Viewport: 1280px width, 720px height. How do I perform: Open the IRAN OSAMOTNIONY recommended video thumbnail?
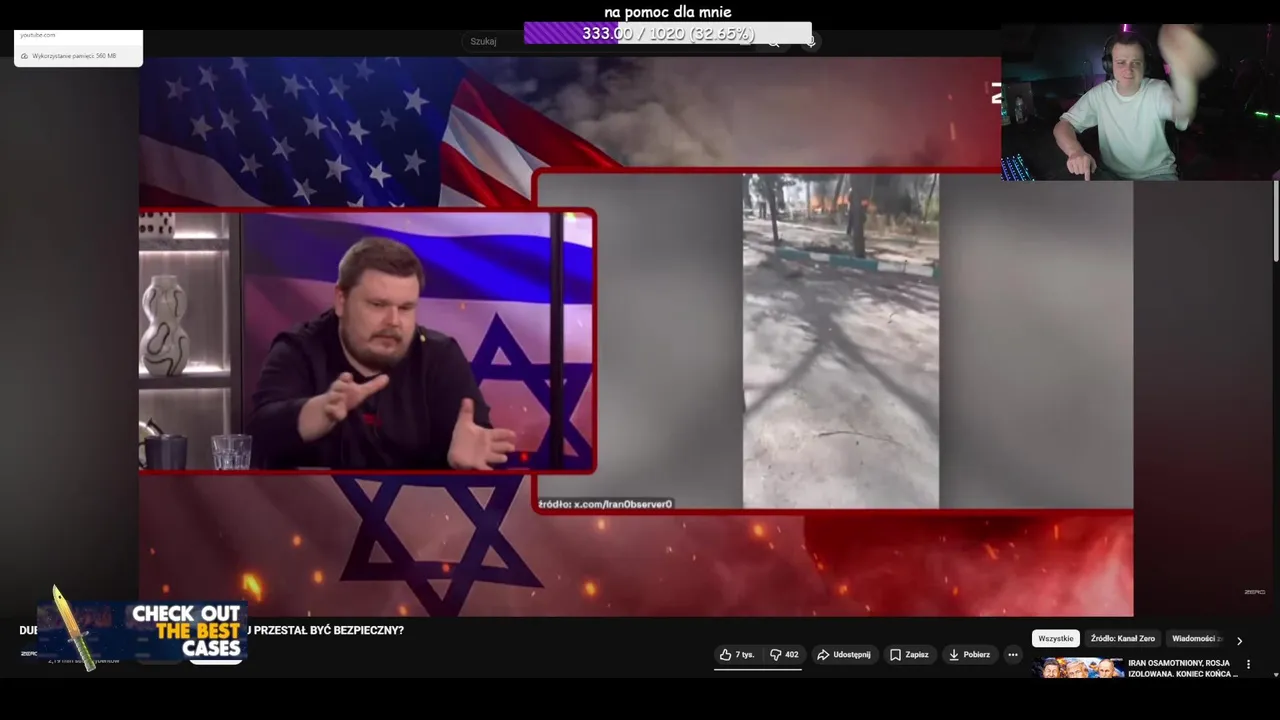(1078, 668)
